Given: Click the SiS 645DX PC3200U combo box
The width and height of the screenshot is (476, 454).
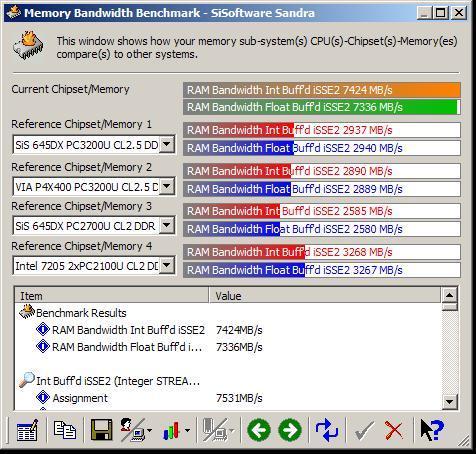Looking at the screenshot, I should tap(94, 144).
